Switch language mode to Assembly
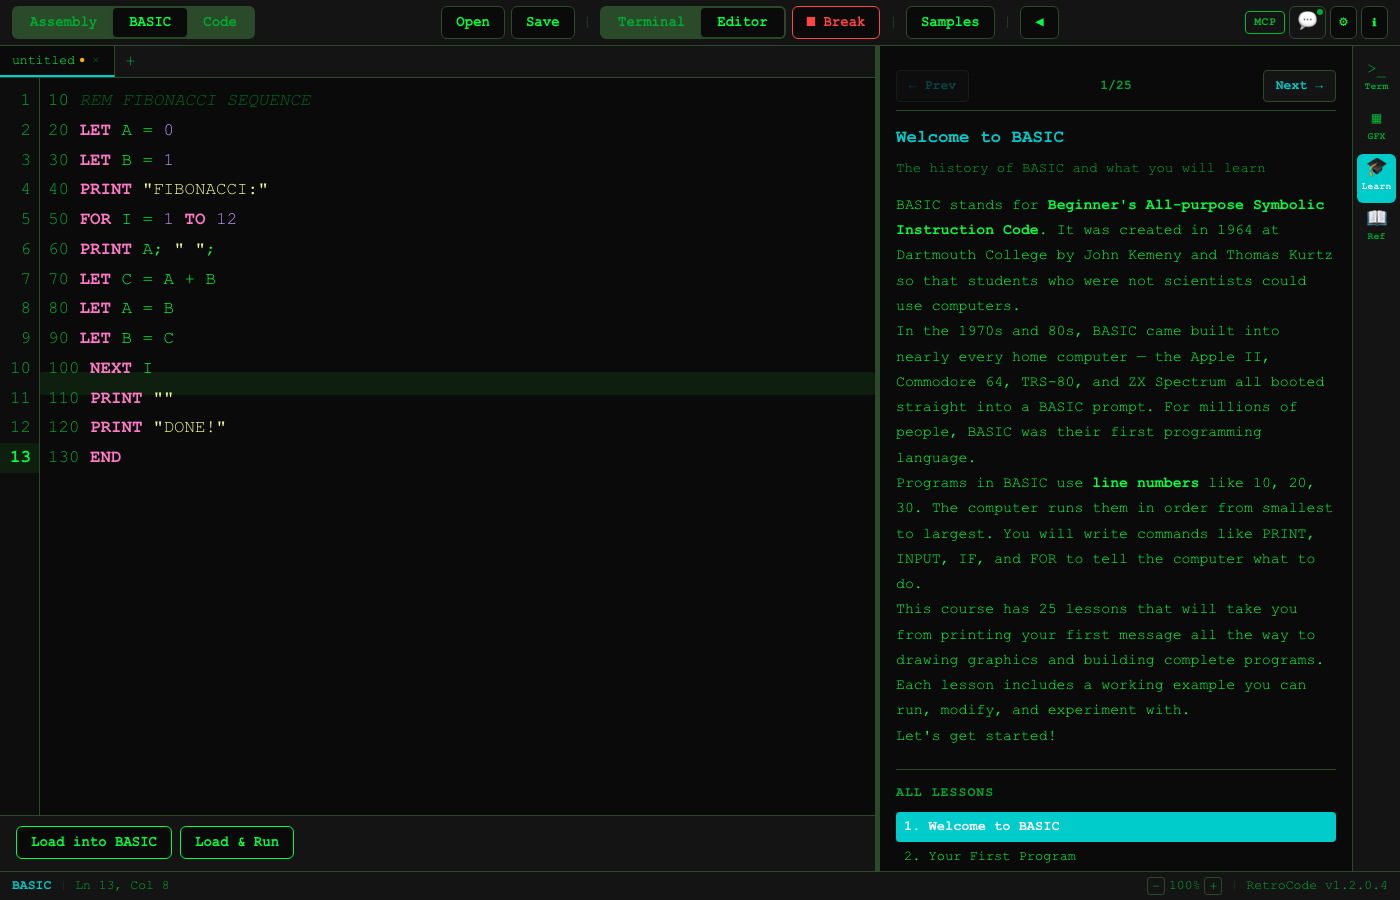Screen dimensions: 1400x900 coord(62,21)
